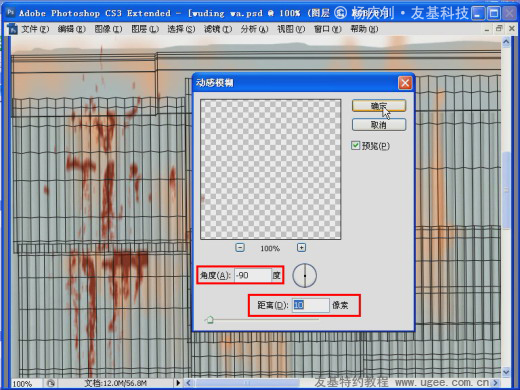This screenshot has height=390, width=520.
Task: Open the 文件(F) menu
Action: tap(35, 29)
